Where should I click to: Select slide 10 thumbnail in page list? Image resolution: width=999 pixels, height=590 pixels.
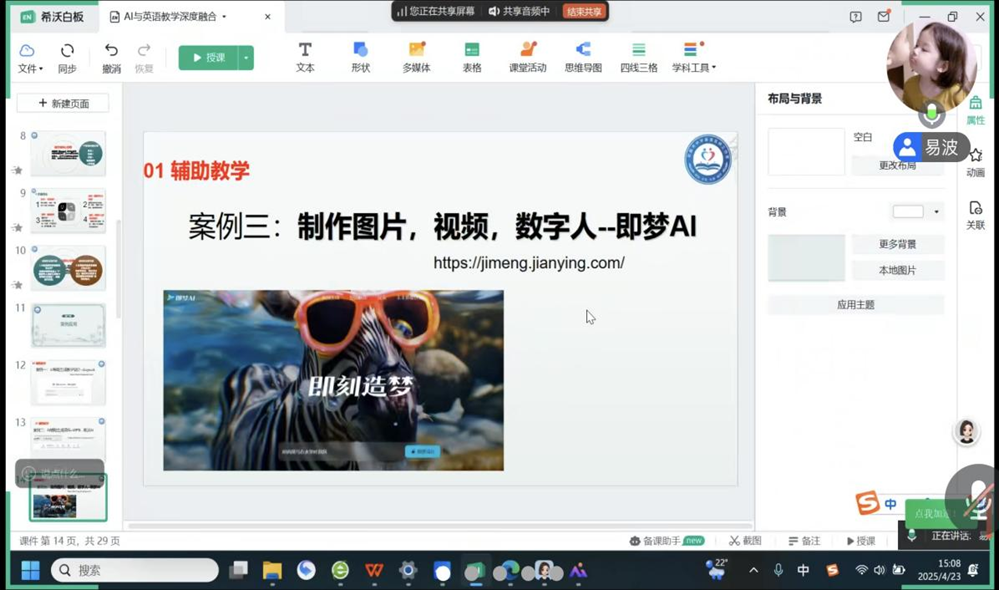(68, 268)
